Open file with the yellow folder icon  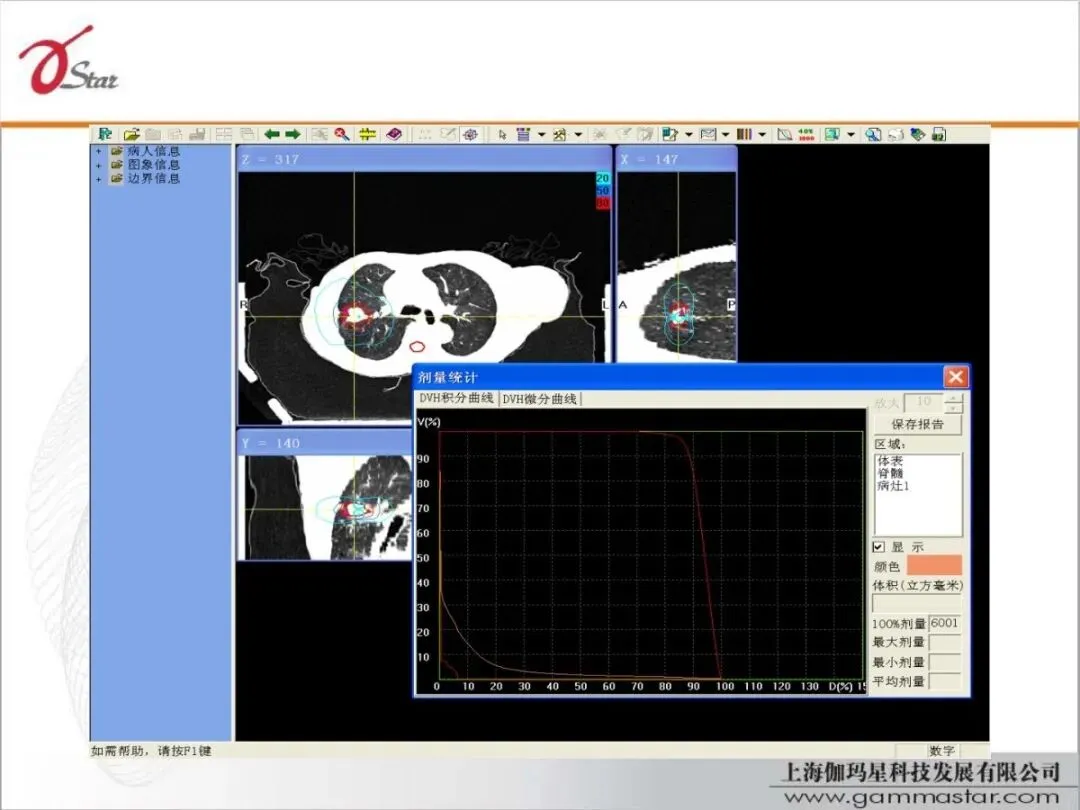(x=132, y=134)
